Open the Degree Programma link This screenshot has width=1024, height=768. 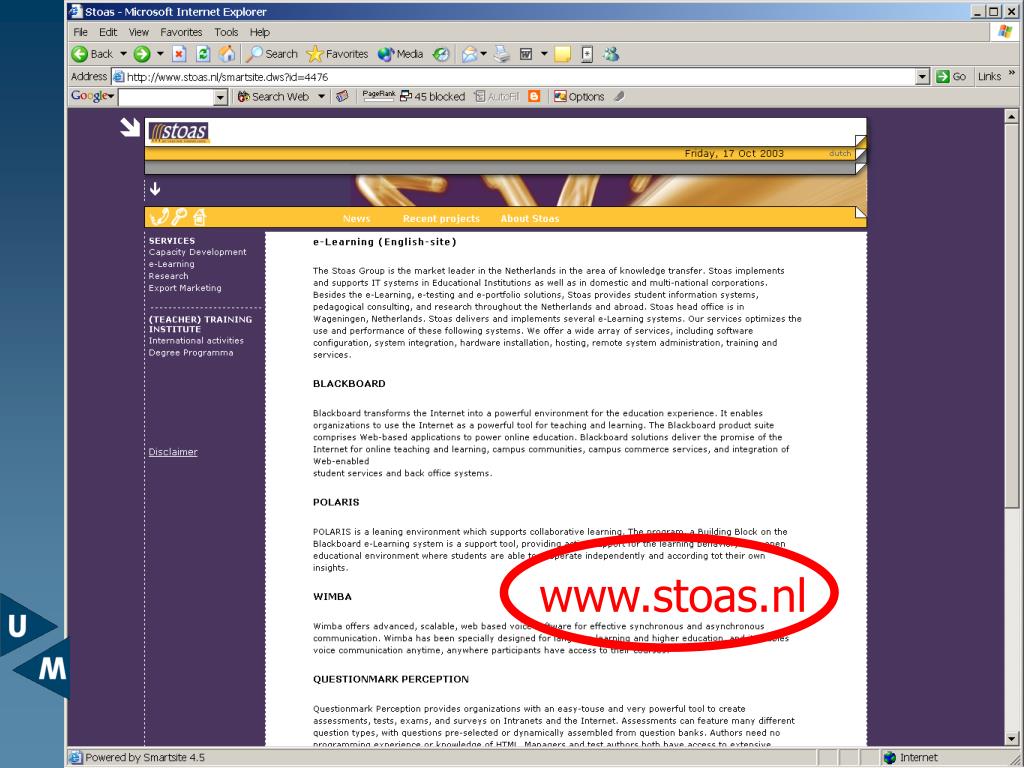[191, 353]
